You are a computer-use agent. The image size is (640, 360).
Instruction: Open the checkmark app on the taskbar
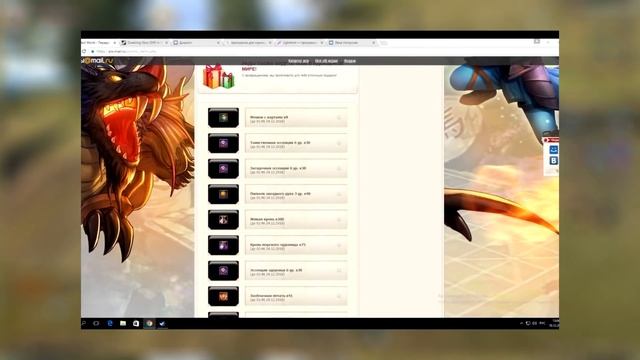(162, 323)
